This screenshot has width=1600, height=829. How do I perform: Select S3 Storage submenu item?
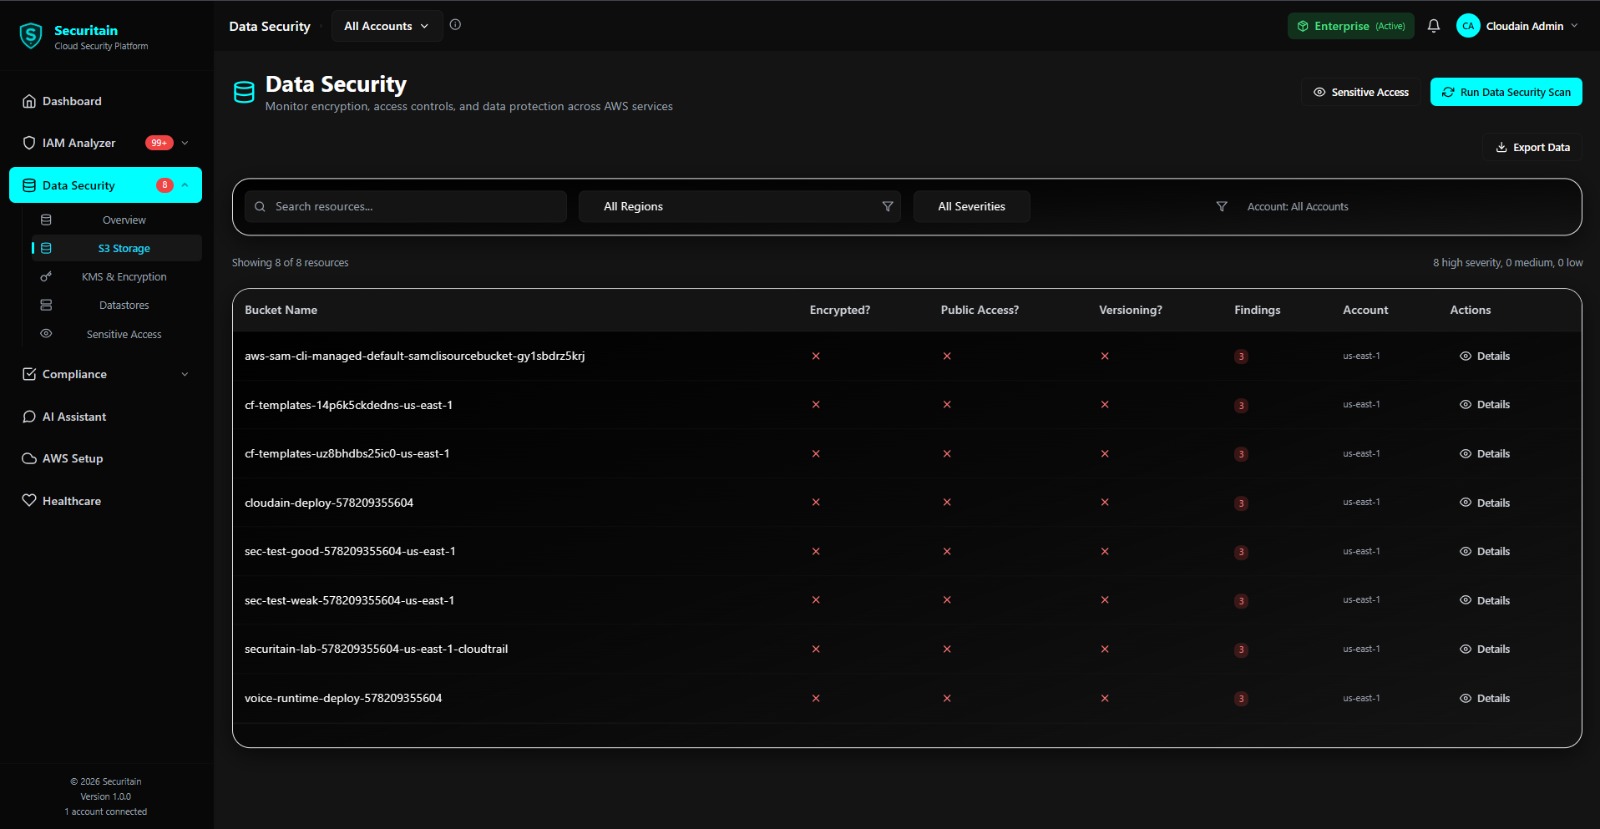tap(116, 248)
